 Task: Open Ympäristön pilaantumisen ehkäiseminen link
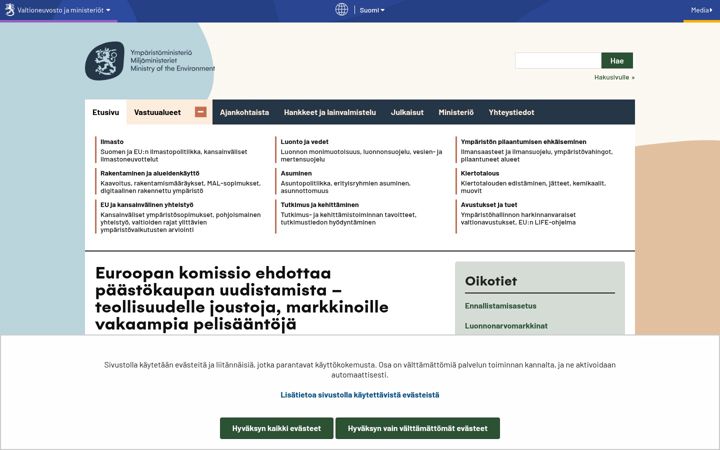[523, 142]
